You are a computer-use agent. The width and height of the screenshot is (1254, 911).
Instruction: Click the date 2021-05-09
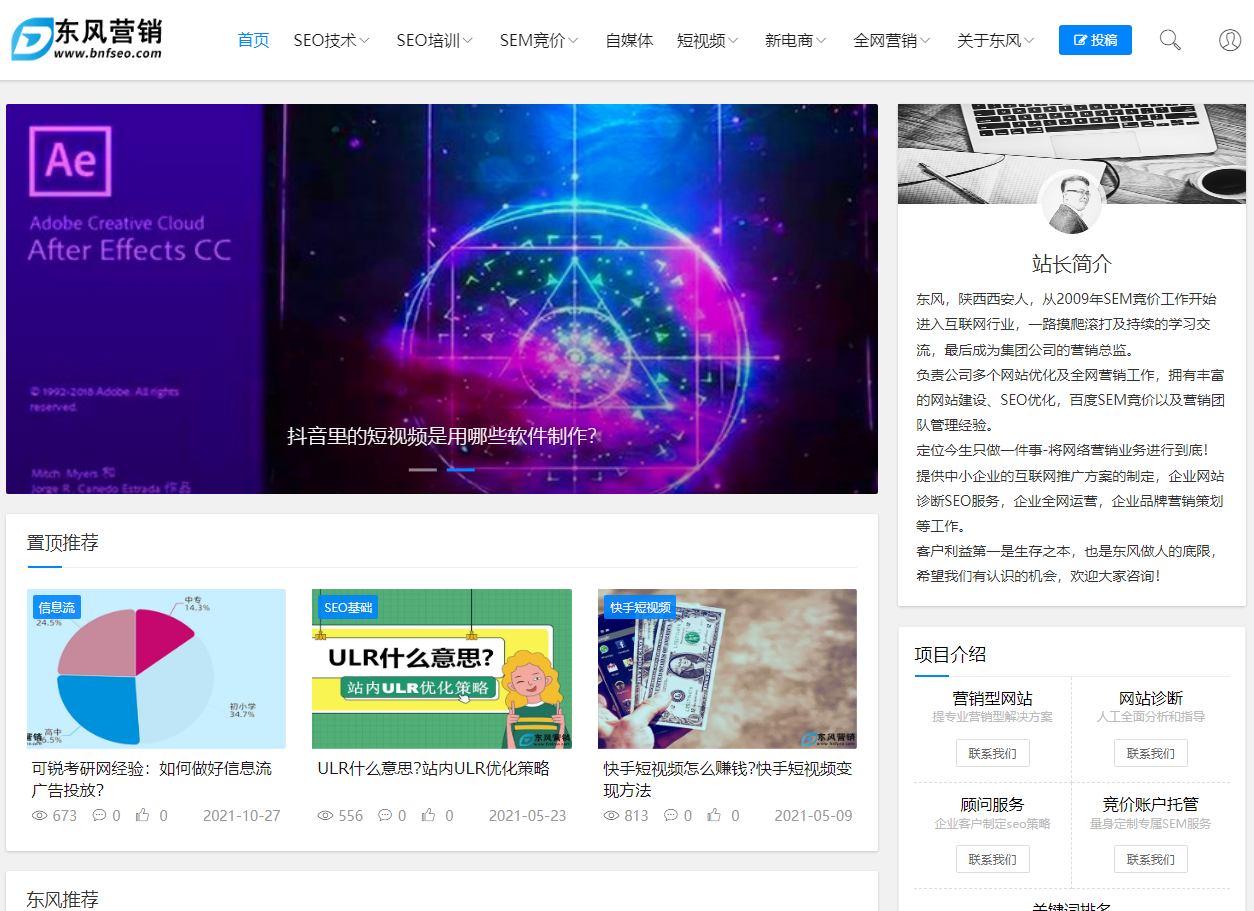pos(814,816)
